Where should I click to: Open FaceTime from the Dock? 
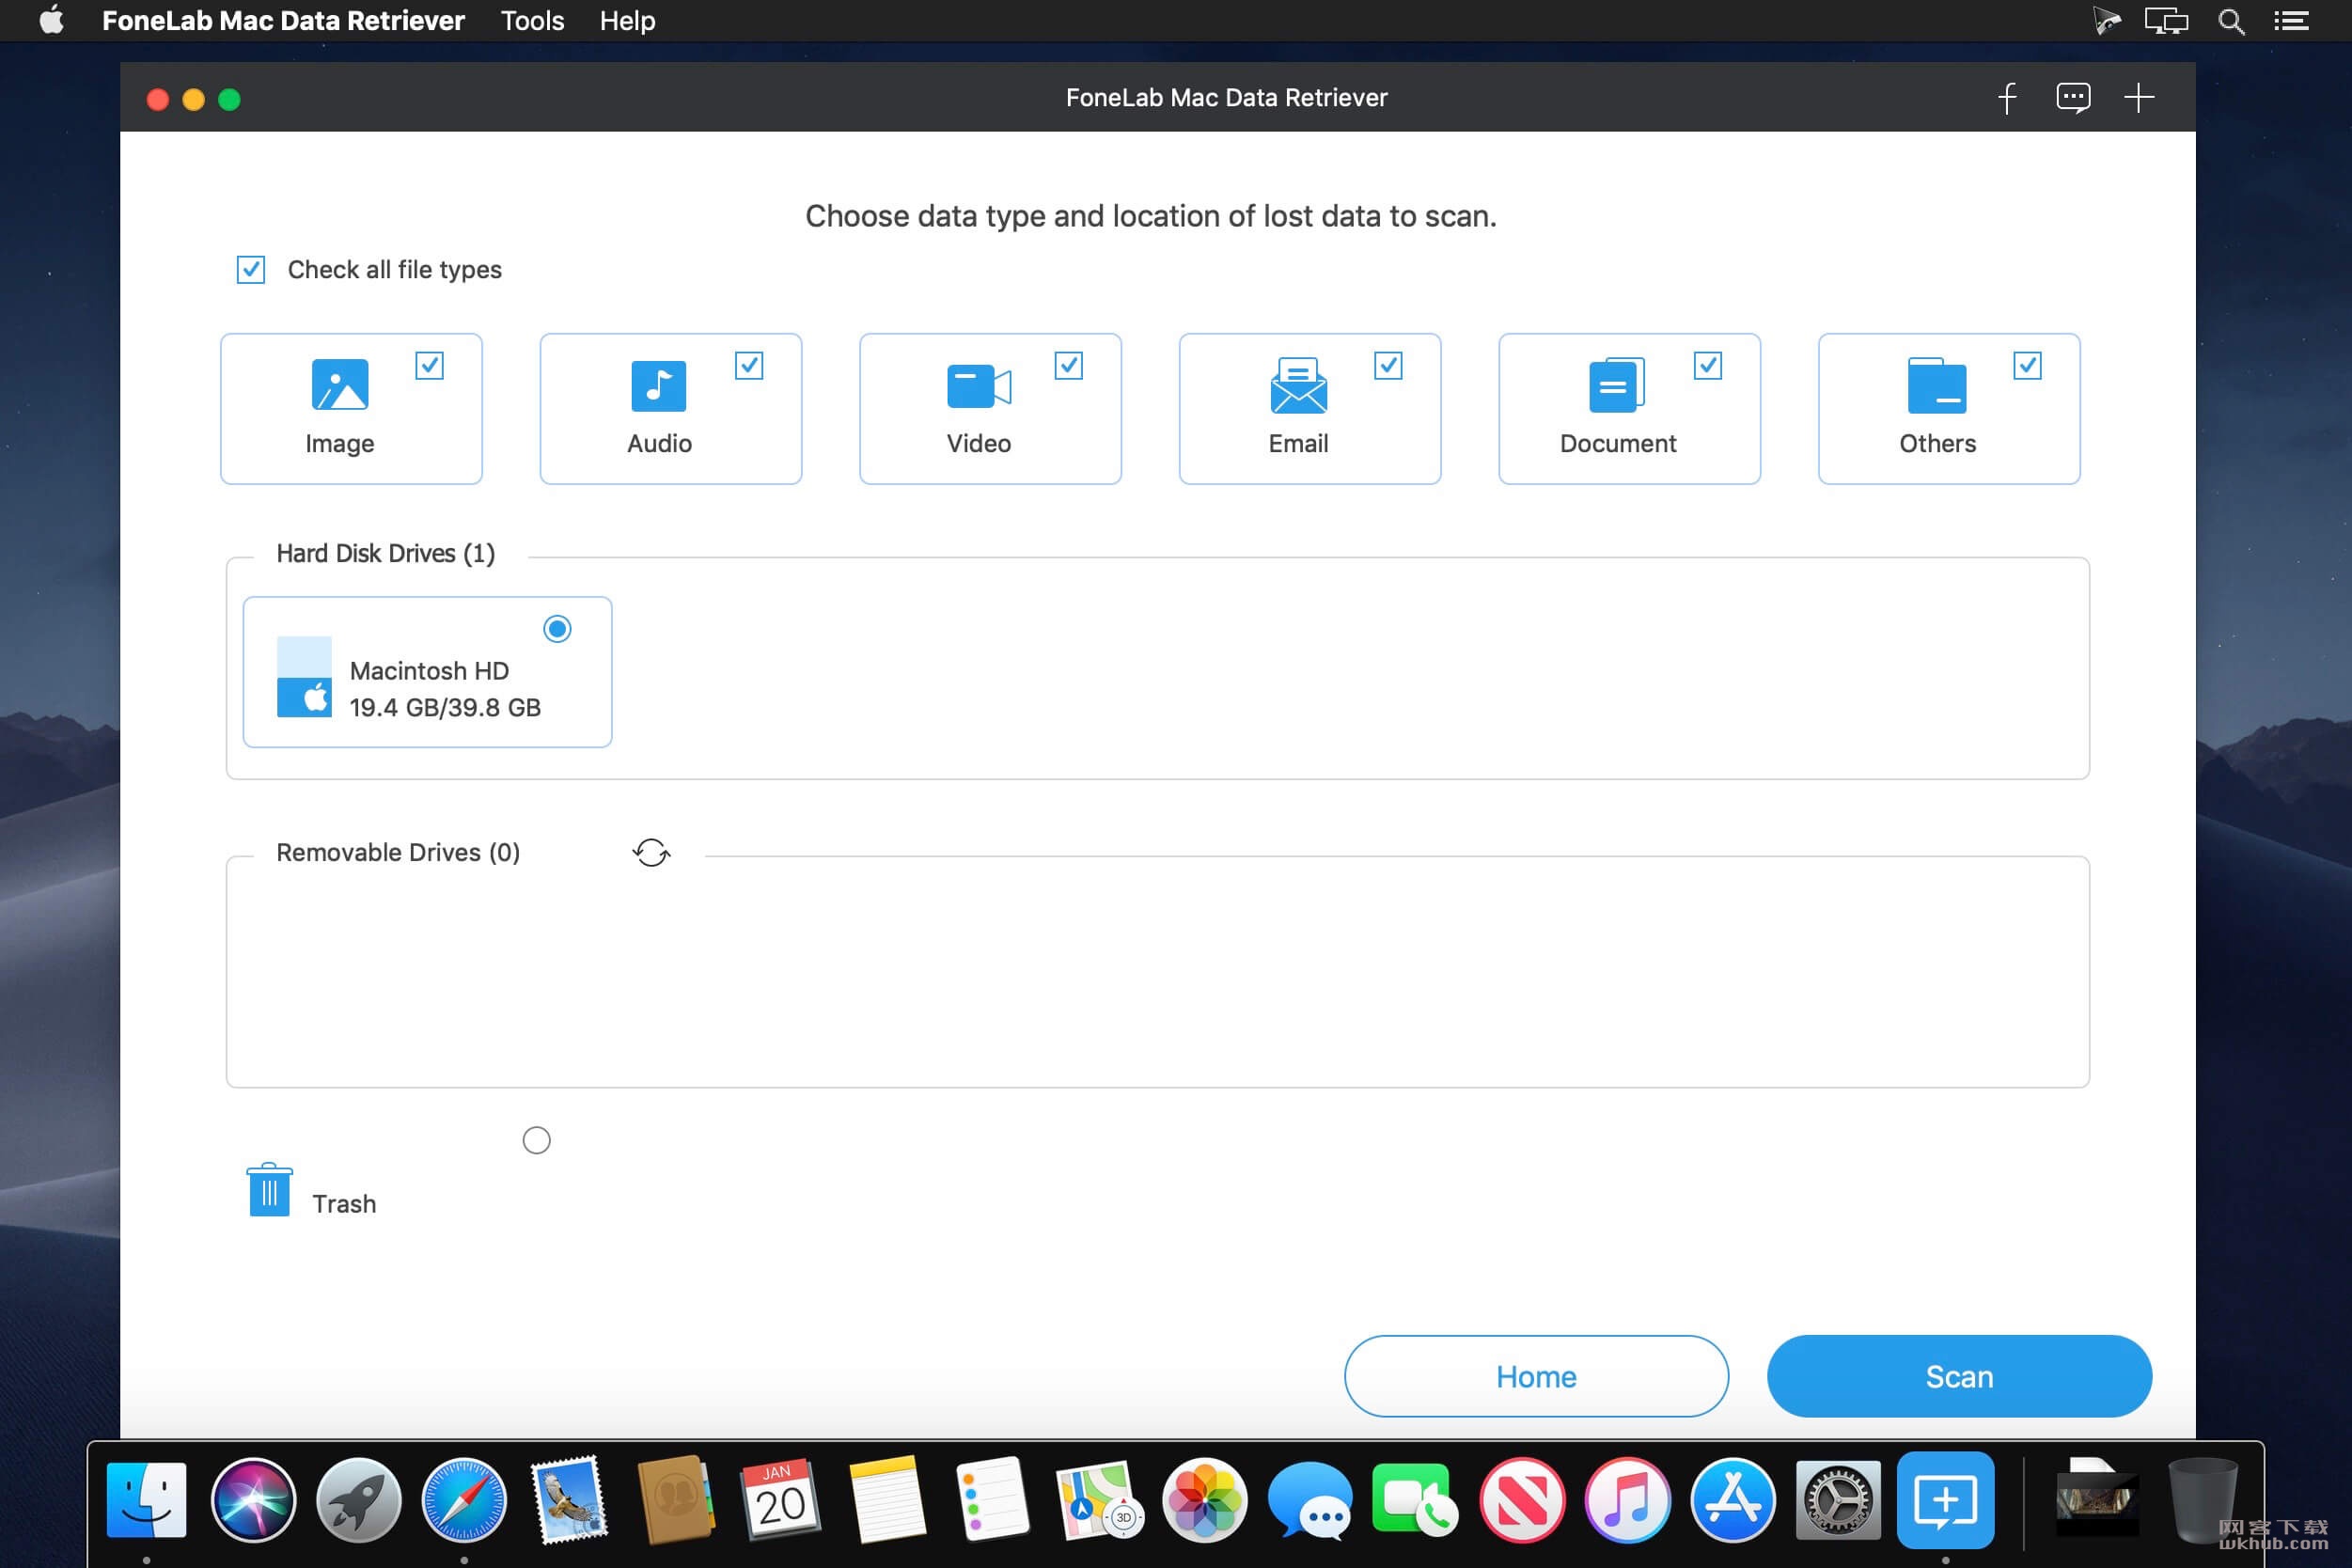click(x=1415, y=1500)
